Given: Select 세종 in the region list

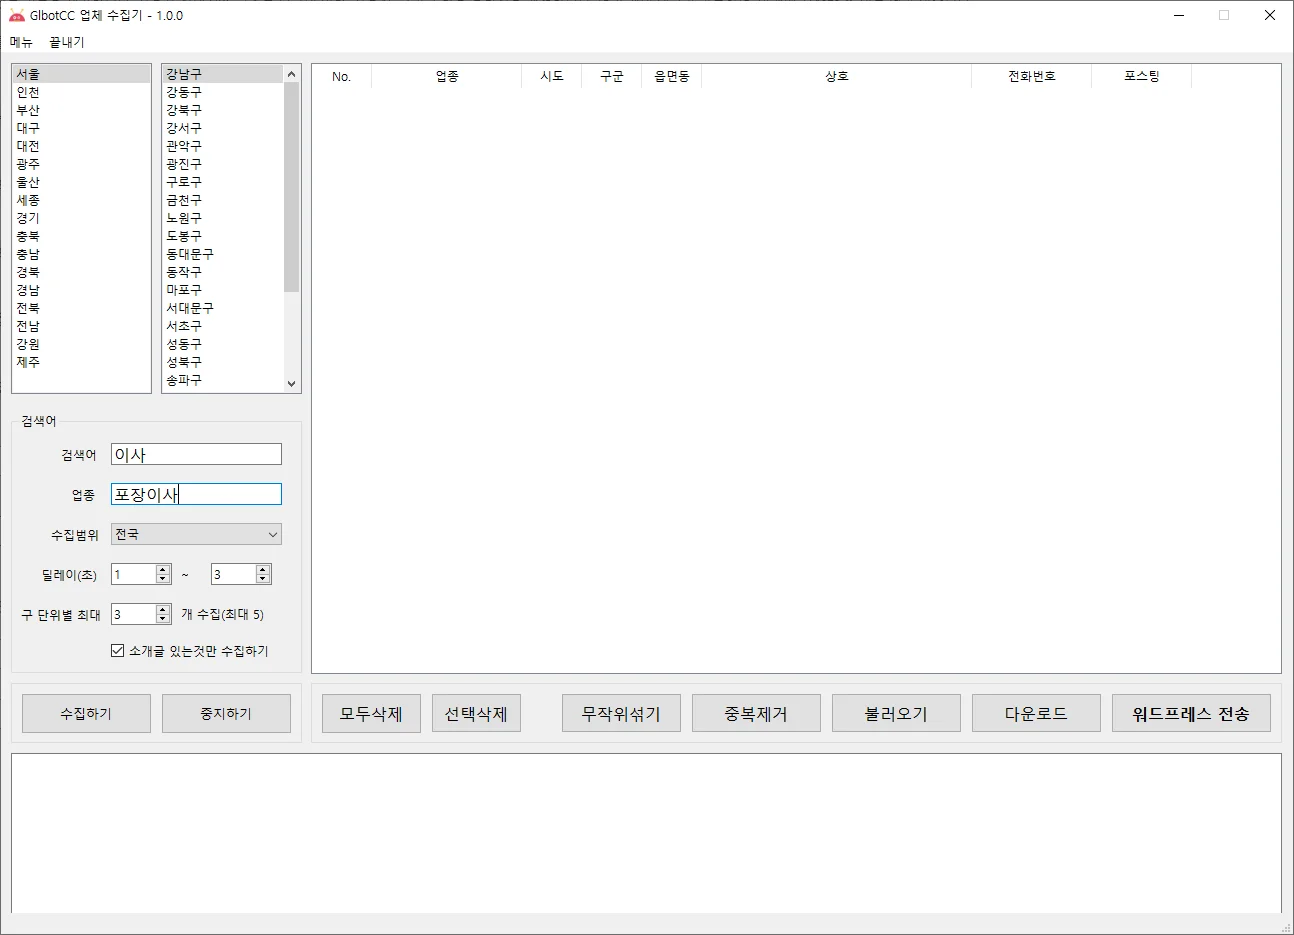Looking at the screenshot, I should pos(81,200).
